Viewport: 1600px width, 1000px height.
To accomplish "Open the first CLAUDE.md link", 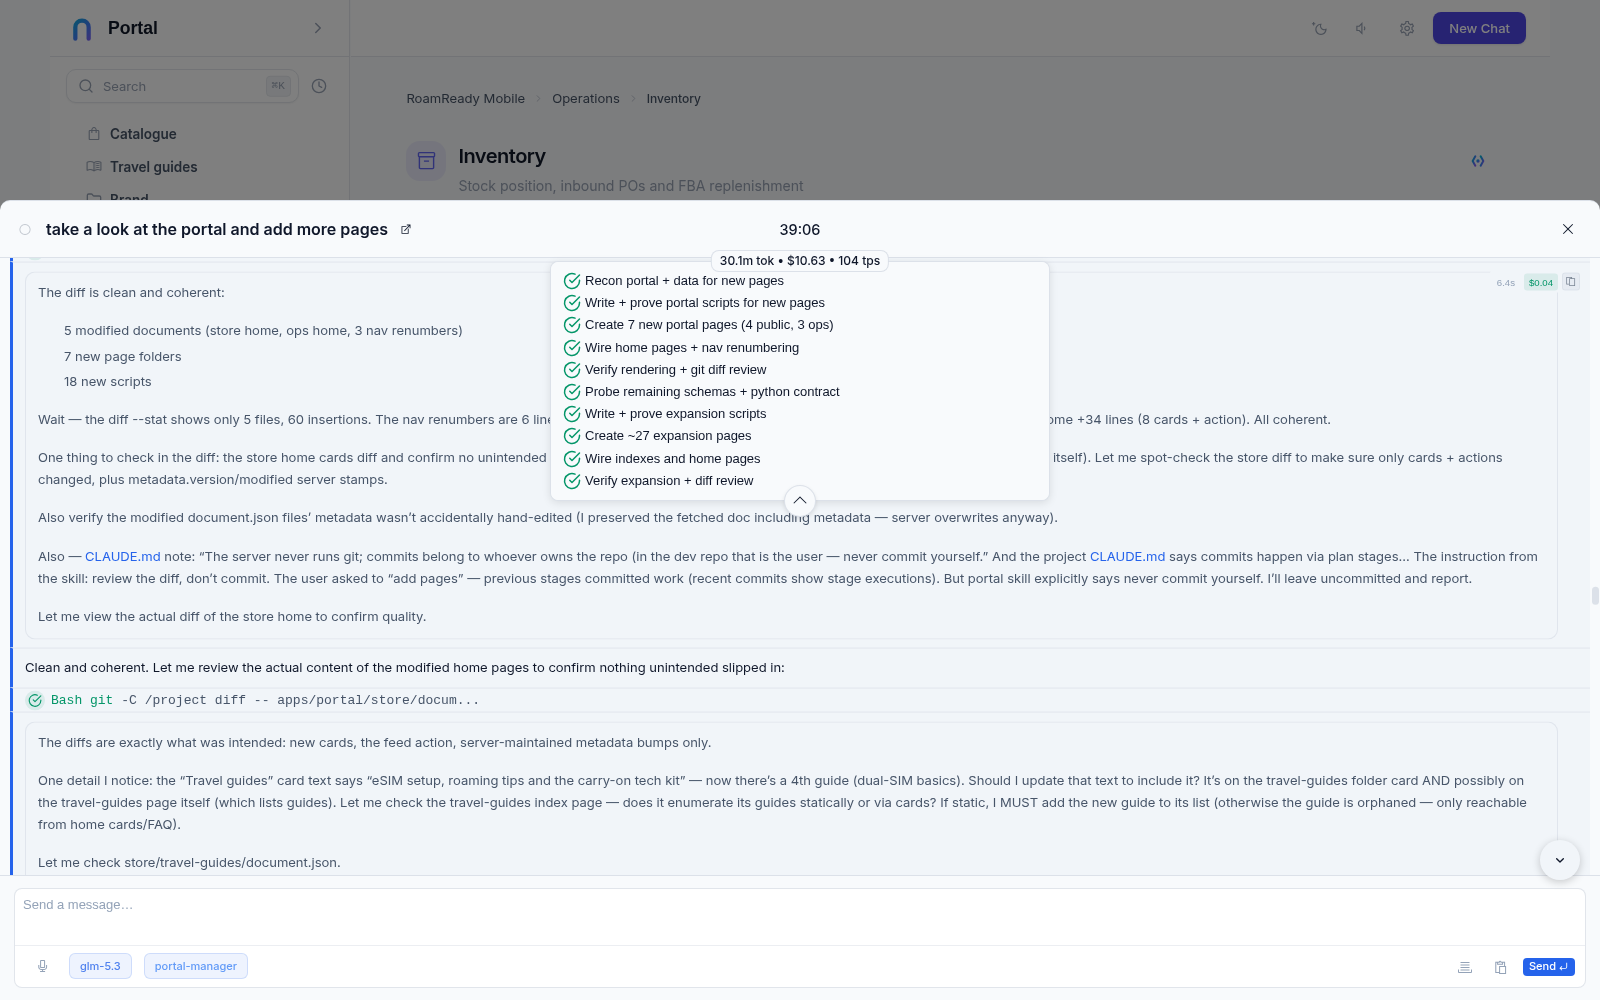I will click(x=123, y=557).
